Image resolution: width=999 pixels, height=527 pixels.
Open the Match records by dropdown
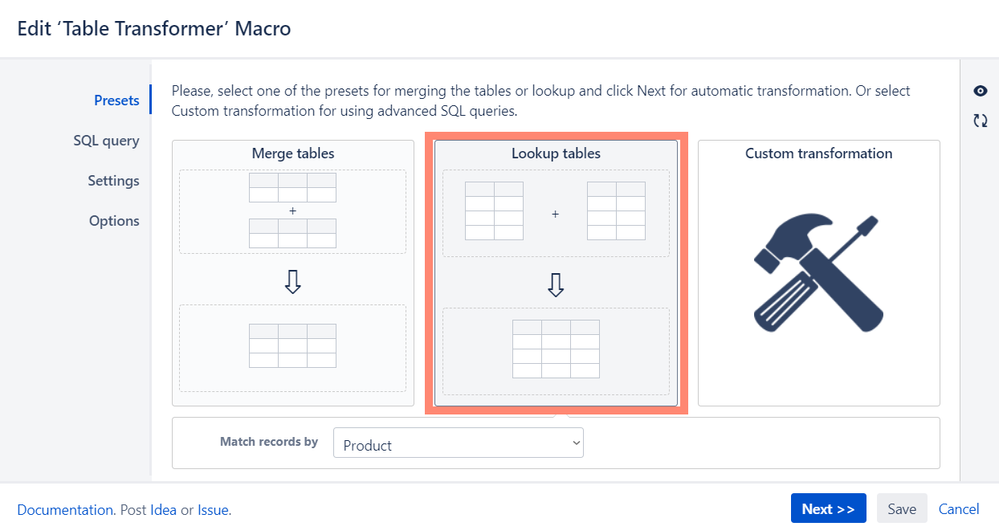point(458,443)
